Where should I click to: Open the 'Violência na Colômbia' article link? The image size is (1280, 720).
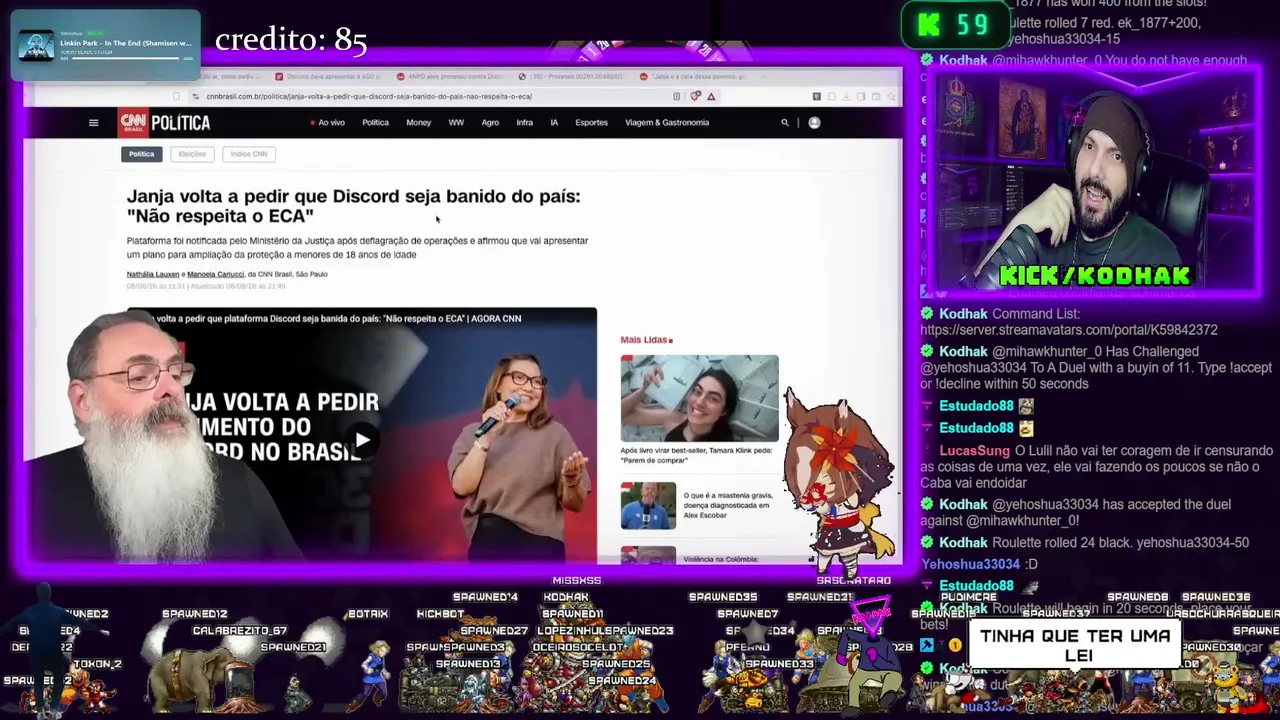click(x=721, y=559)
